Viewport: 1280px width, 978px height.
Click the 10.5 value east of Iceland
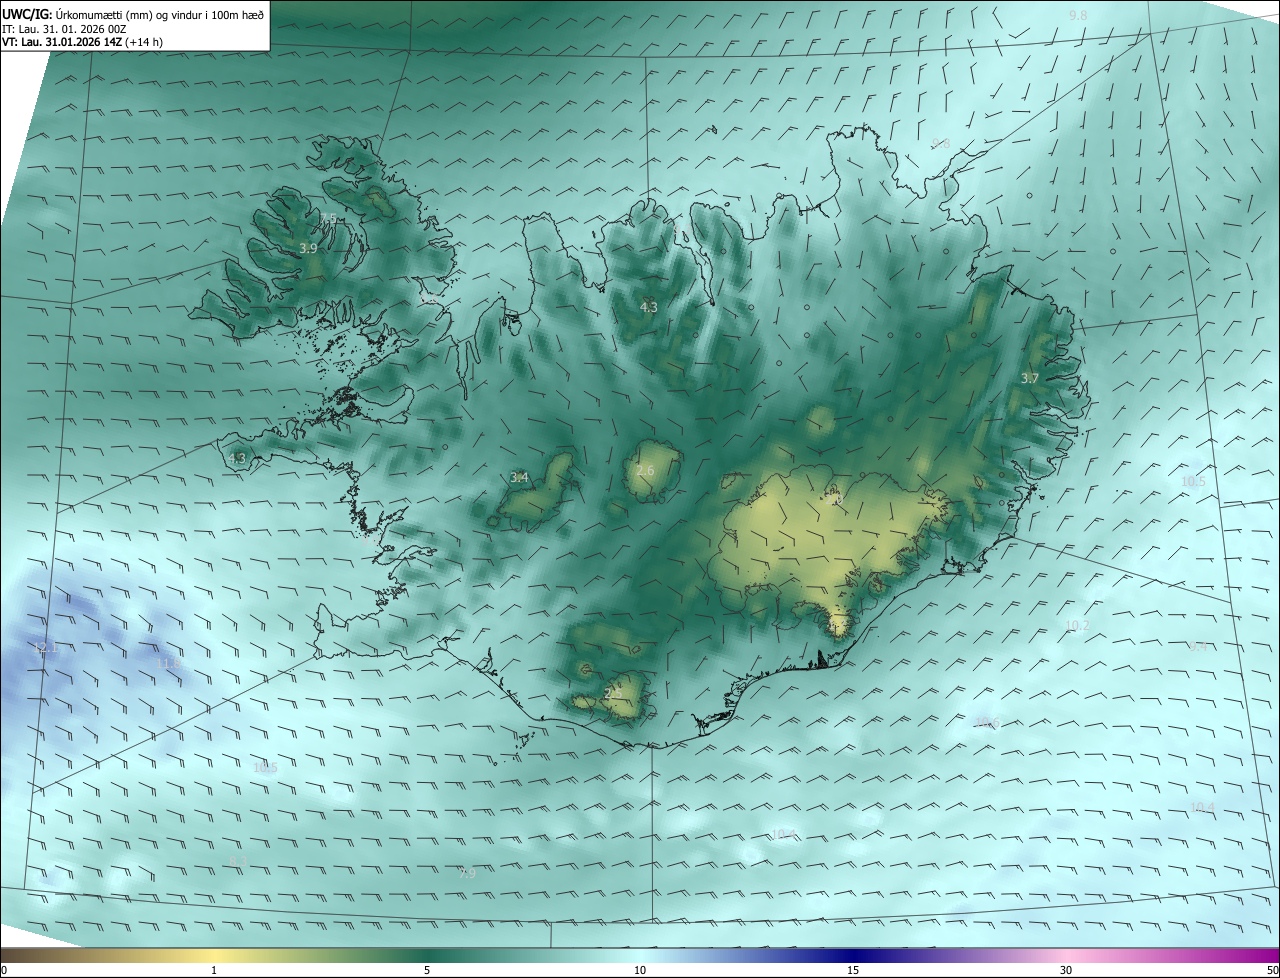(1193, 481)
